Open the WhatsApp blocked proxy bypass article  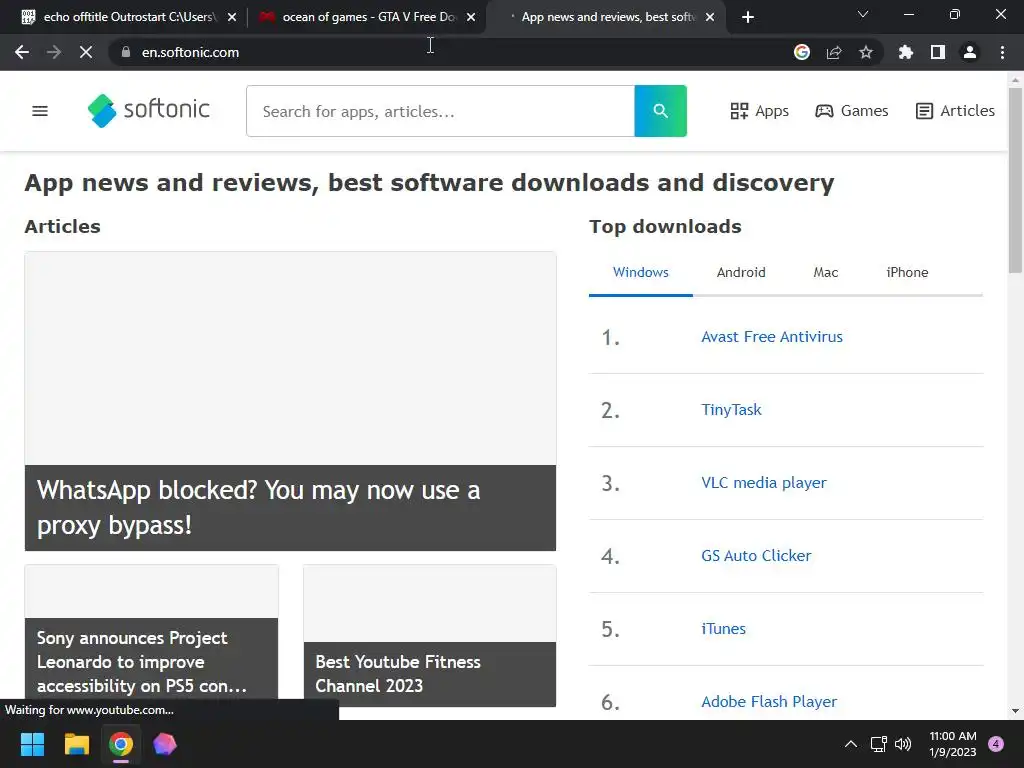[x=291, y=401]
